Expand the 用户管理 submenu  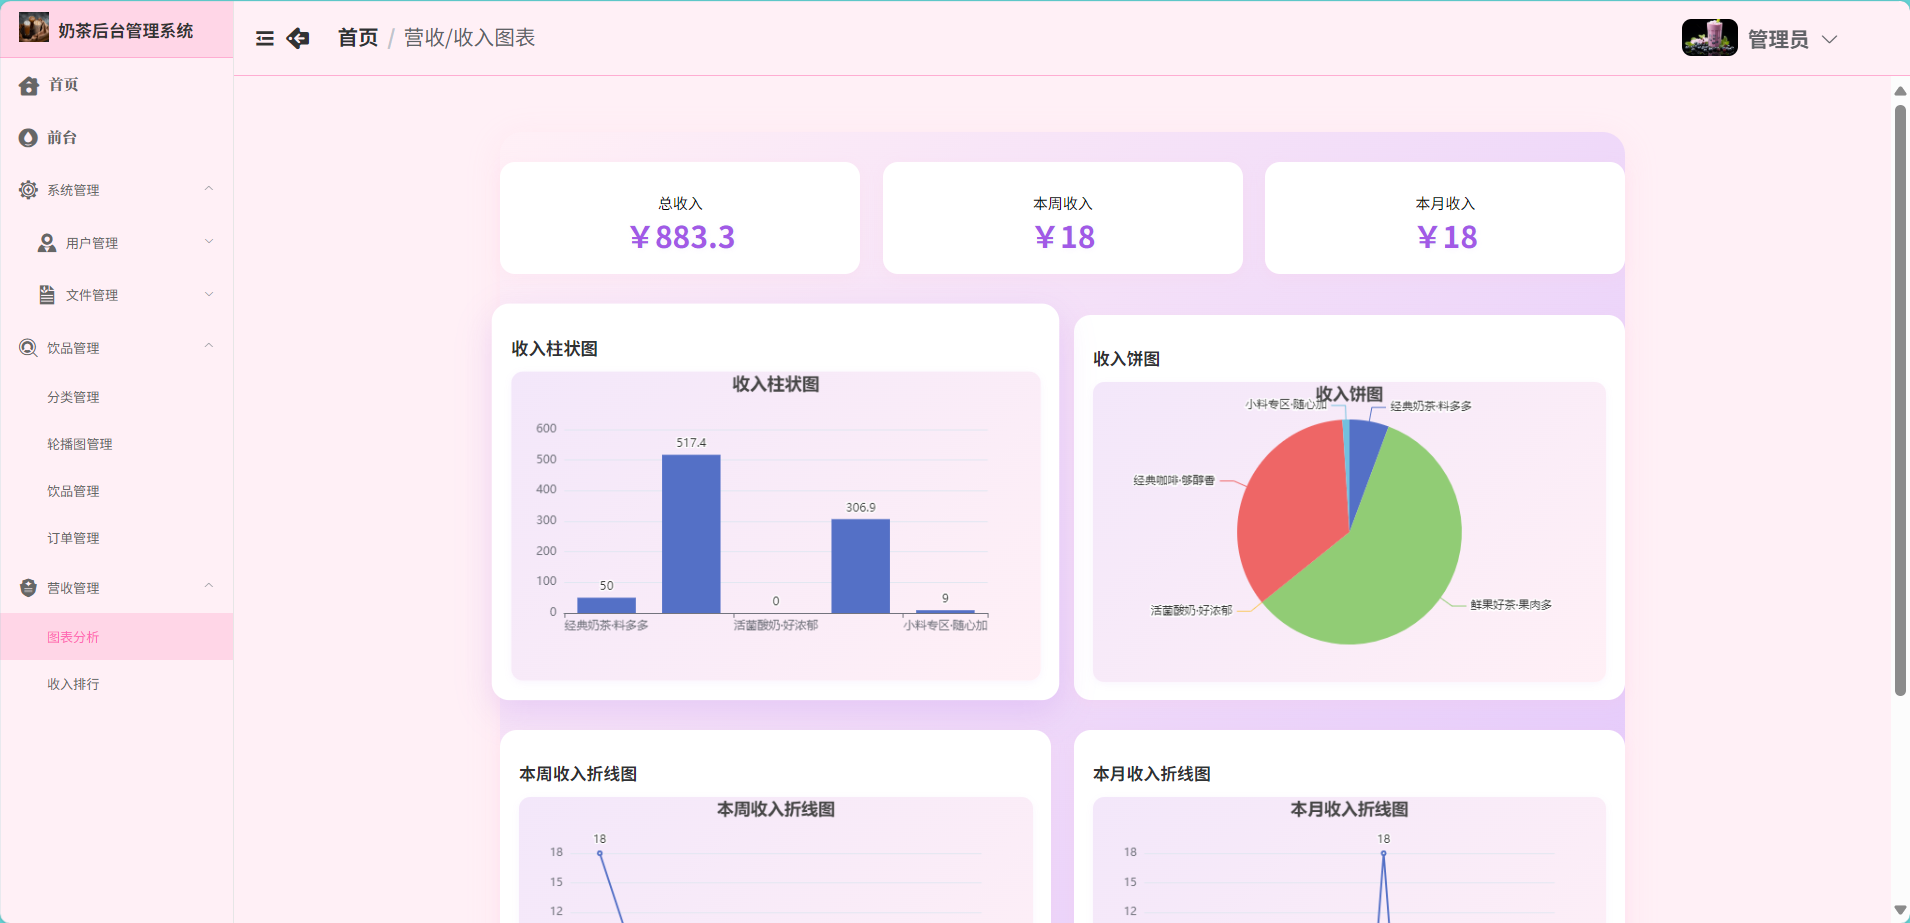click(208, 241)
